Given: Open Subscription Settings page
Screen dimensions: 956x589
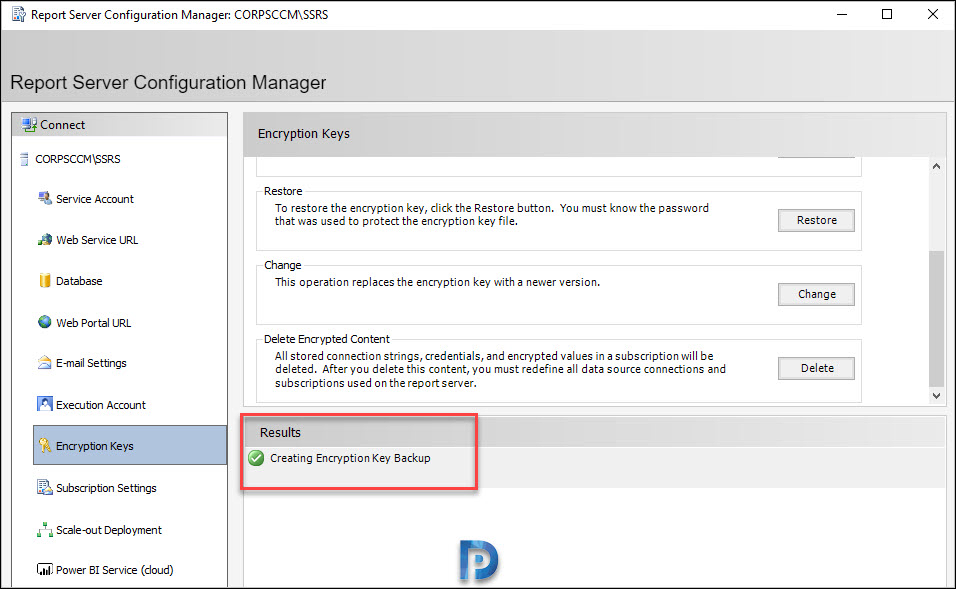Looking at the screenshot, I should tap(106, 488).
